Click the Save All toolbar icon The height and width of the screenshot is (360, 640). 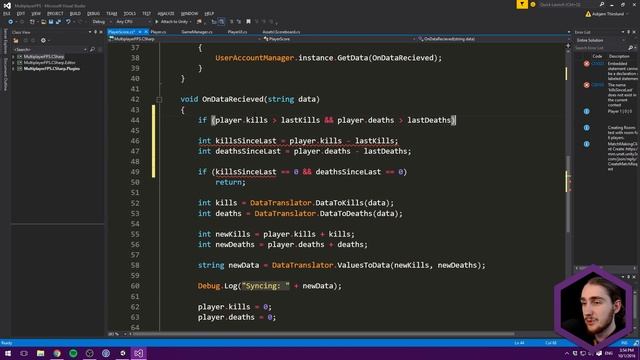pos(58,22)
